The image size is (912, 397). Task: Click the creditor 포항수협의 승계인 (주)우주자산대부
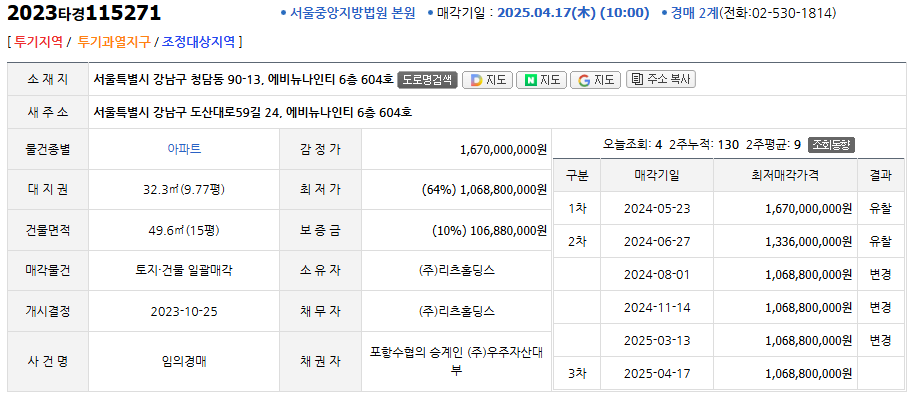click(457, 361)
